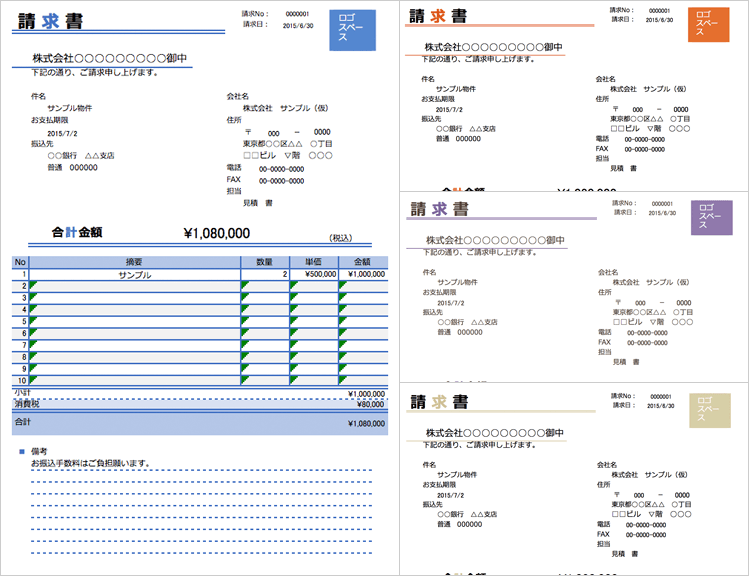Click the 合計 row amount ¥1,080,000
Viewport: 750px width, 576px height.
coord(366,424)
